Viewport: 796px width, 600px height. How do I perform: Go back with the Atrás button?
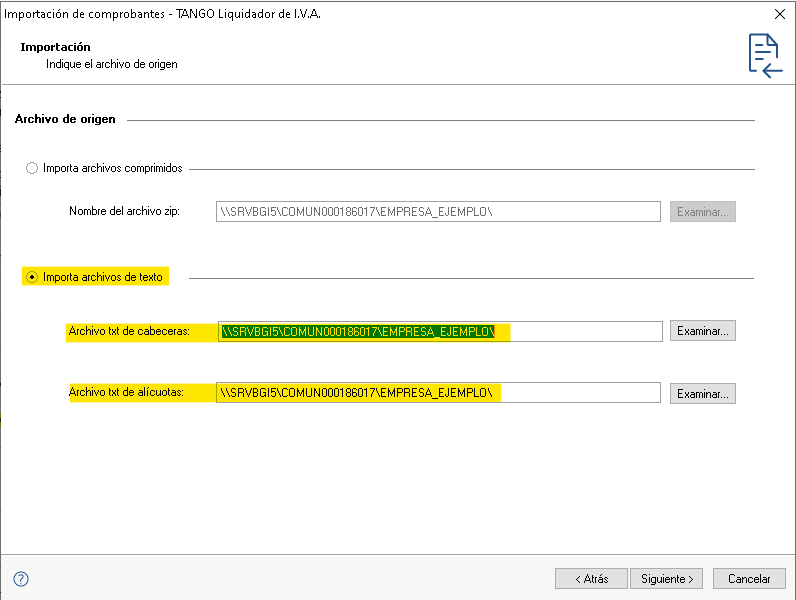[x=591, y=579]
